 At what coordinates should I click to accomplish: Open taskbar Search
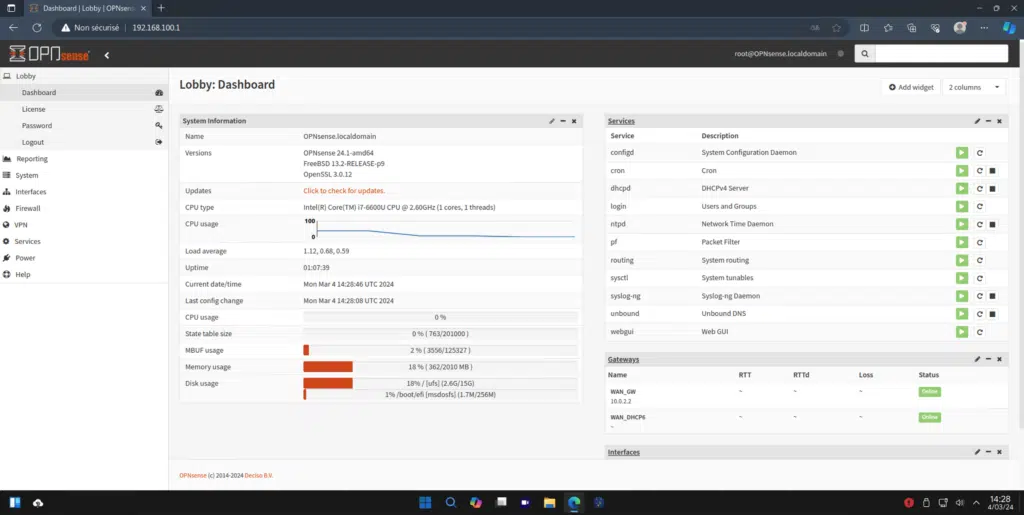click(451, 502)
